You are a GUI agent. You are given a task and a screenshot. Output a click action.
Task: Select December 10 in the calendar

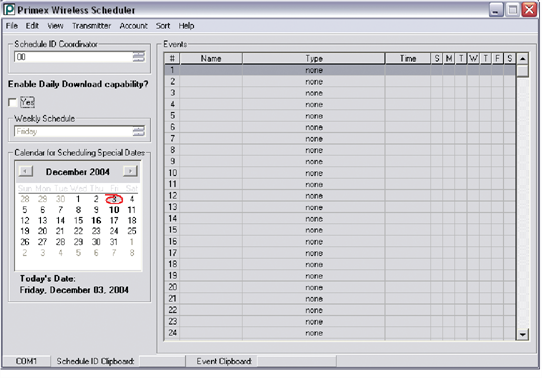[x=114, y=210]
